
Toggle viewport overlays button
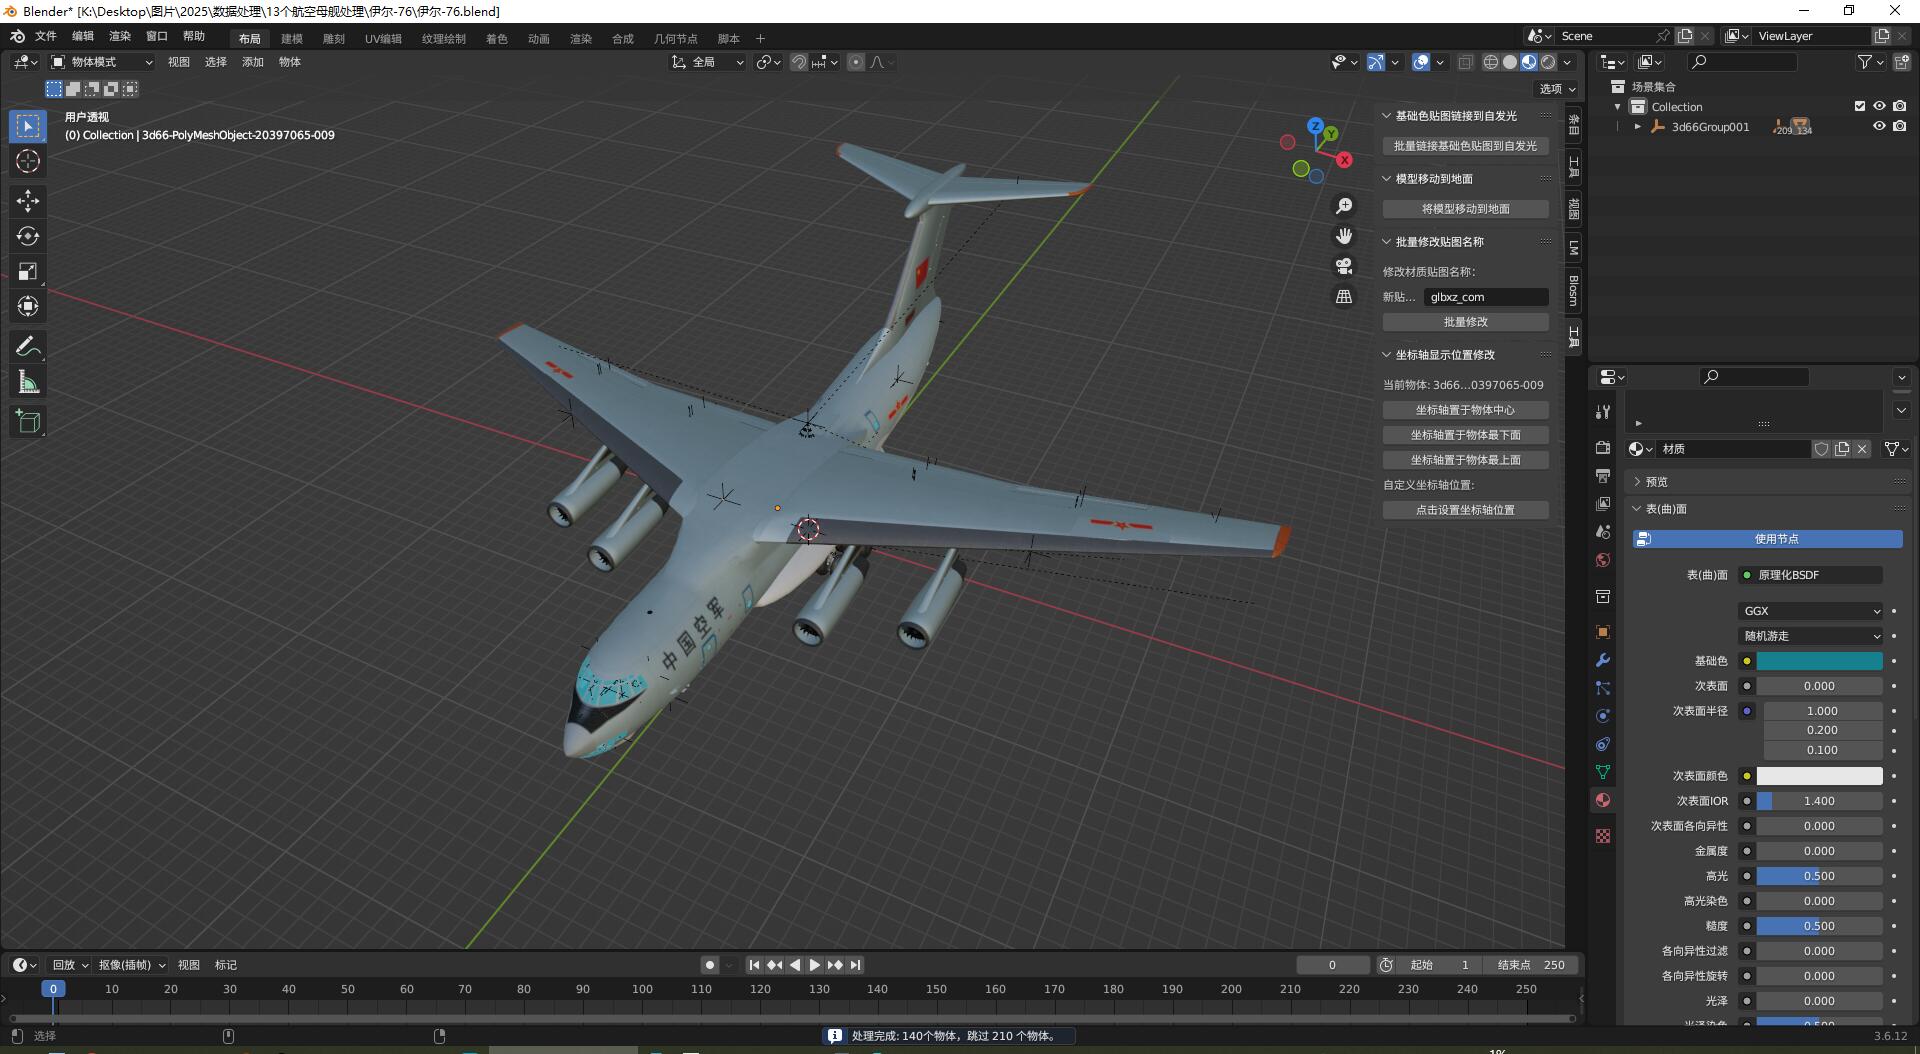pos(1421,62)
